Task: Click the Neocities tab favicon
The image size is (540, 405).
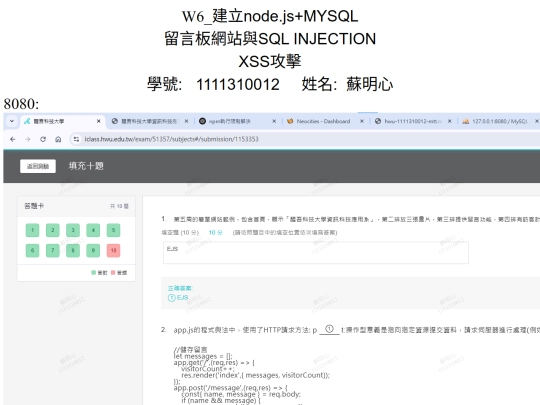Action: pyautogui.click(x=290, y=121)
